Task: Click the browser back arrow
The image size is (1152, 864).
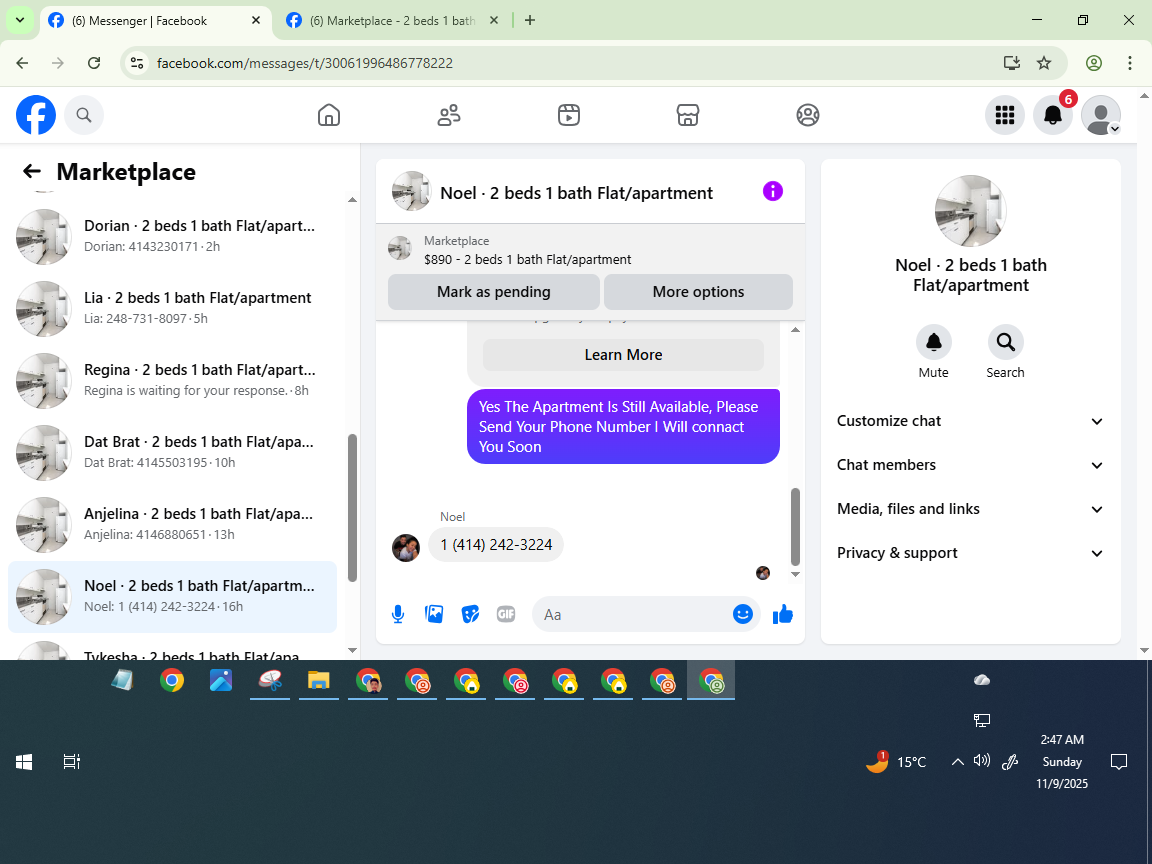Action: pyautogui.click(x=22, y=63)
